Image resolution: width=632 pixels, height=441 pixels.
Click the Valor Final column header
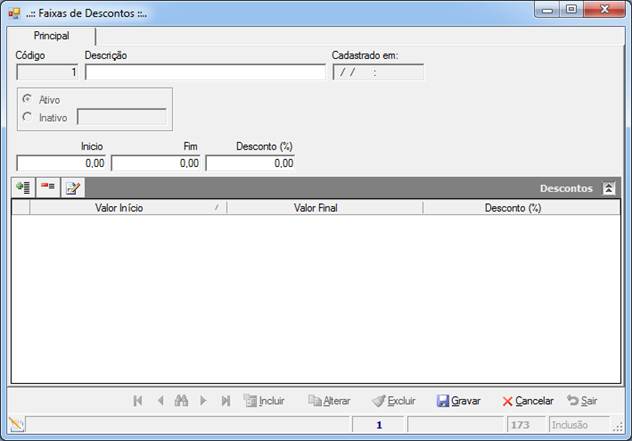(x=325, y=208)
